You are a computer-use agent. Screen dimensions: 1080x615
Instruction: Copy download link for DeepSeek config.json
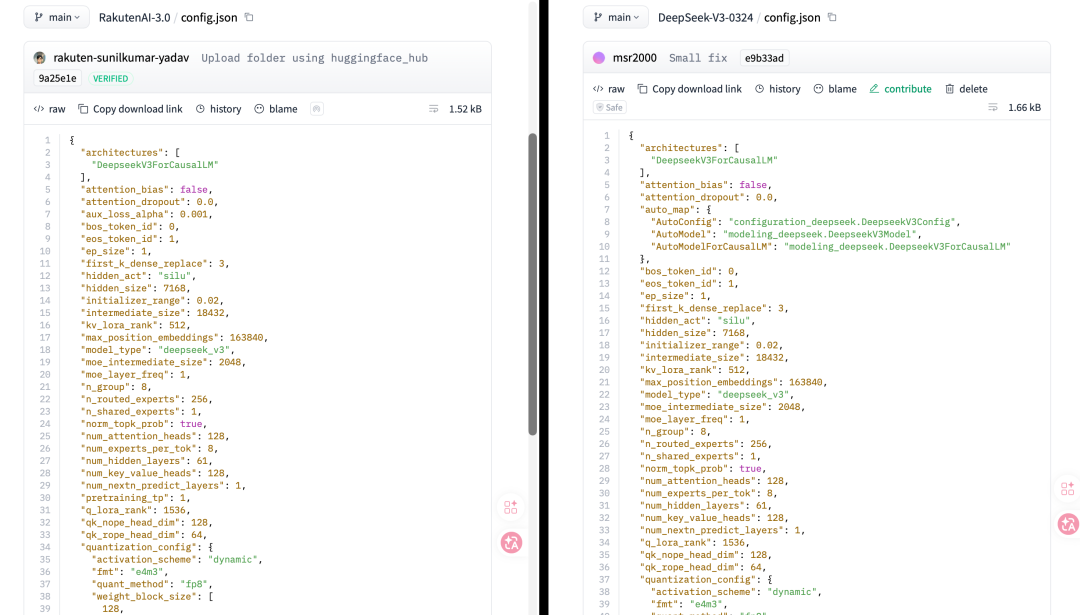point(689,89)
